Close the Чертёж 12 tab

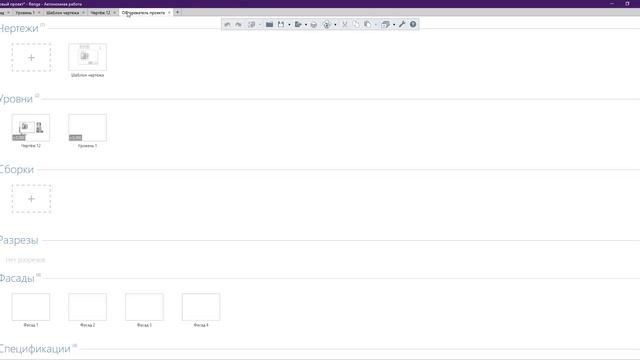(114, 13)
